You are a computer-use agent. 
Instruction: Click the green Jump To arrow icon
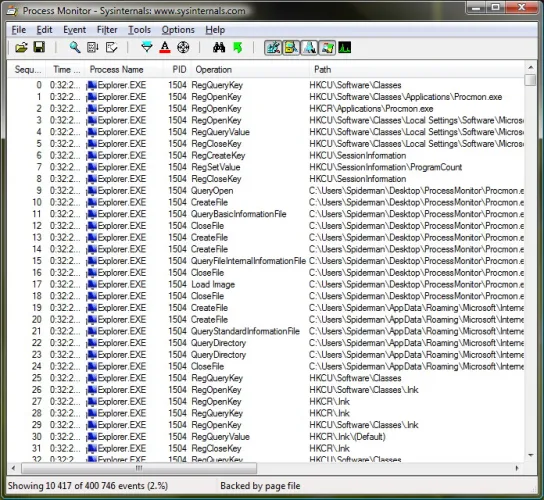pyautogui.click(x=238, y=47)
